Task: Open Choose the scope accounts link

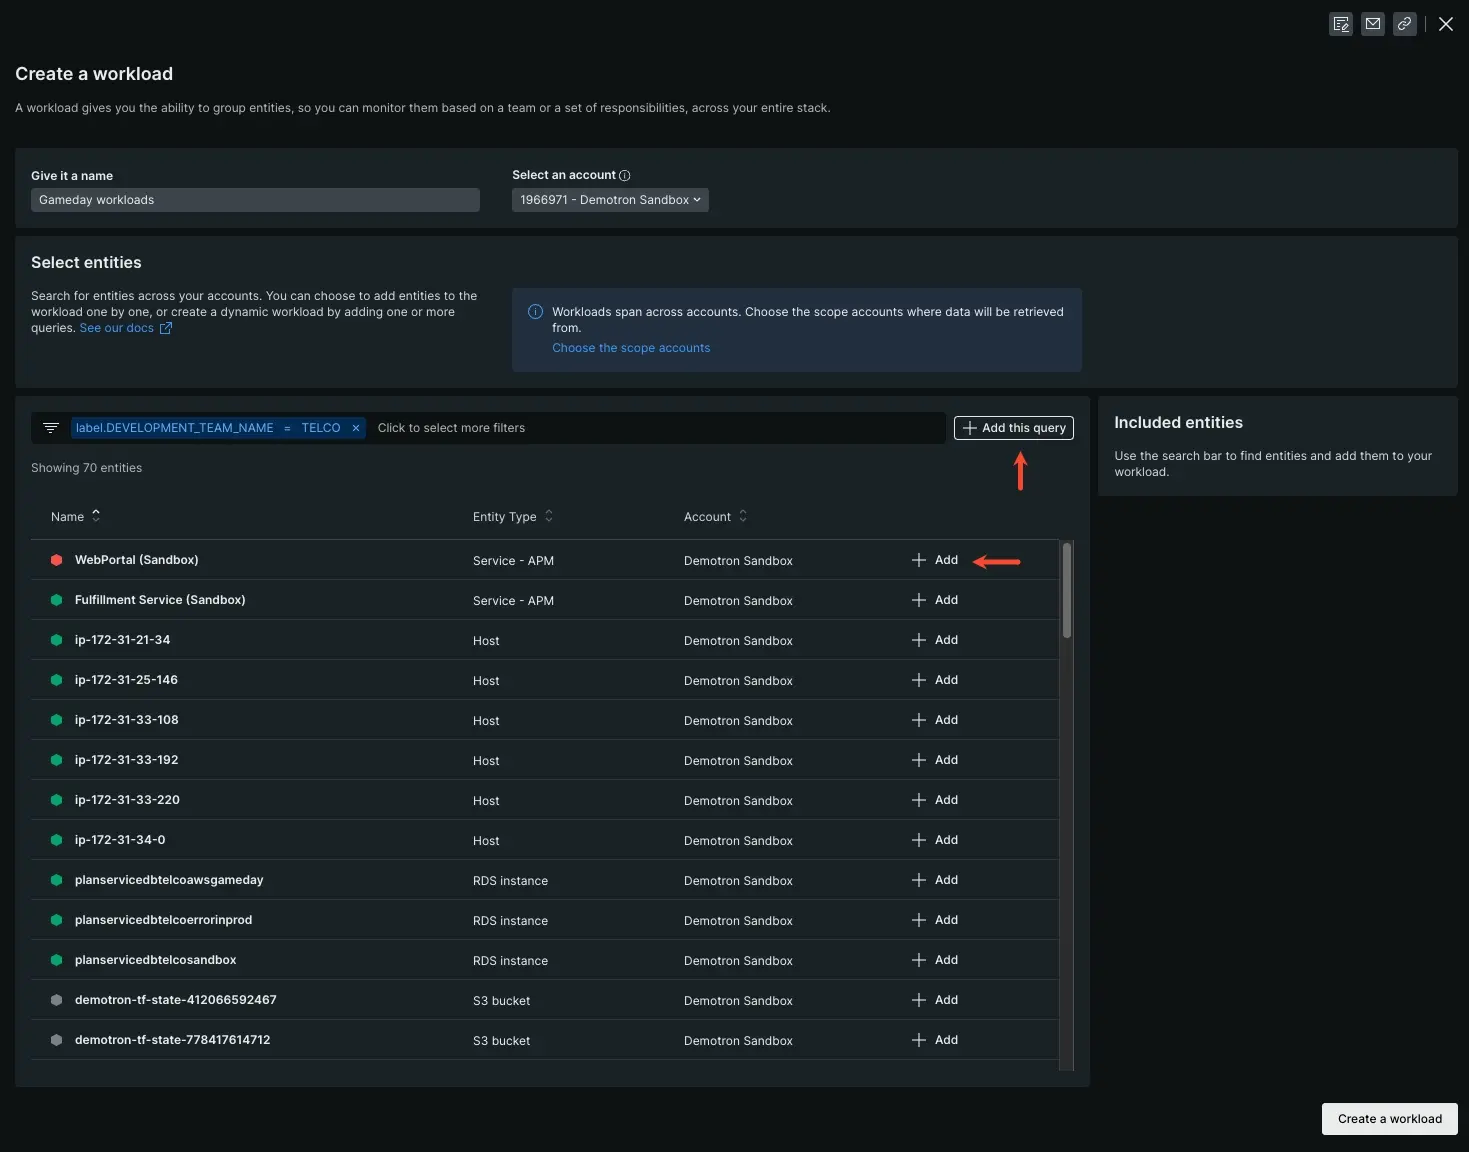Action: pyautogui.click(x=631, y=348)
